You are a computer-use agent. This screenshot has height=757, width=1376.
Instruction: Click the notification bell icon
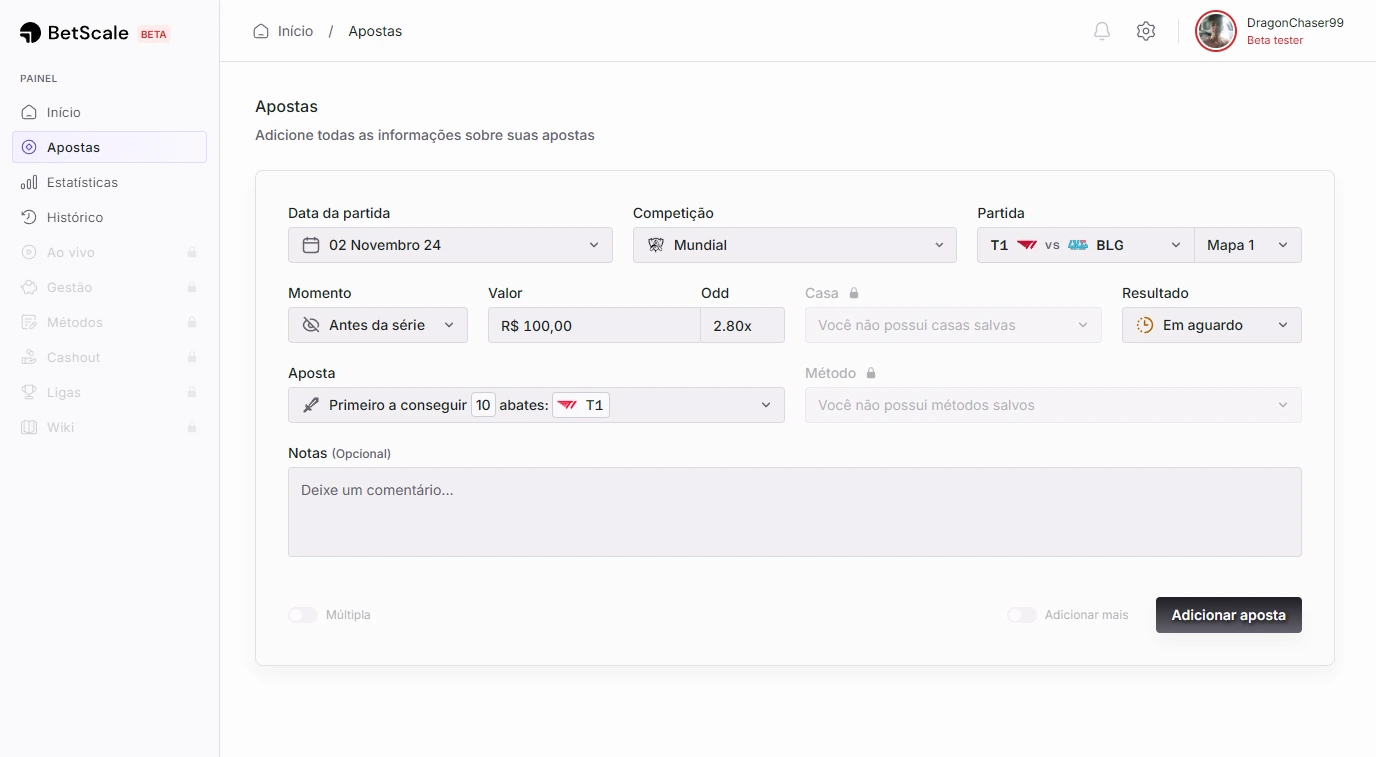[x=1102, y=31]
